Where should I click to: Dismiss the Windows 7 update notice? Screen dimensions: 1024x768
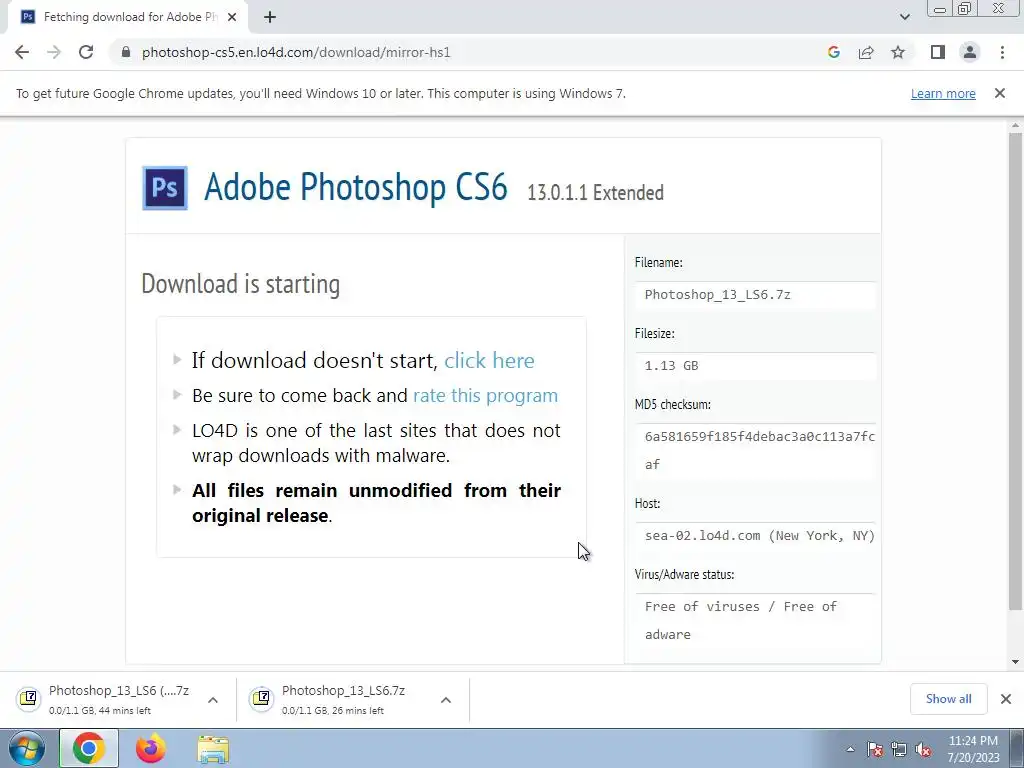pyautogui.click(x=999, y=93)
